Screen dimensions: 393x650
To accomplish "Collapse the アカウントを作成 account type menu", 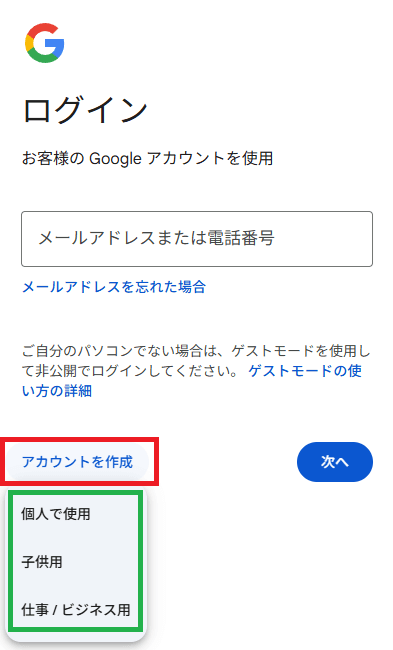I will click(78, 462).
